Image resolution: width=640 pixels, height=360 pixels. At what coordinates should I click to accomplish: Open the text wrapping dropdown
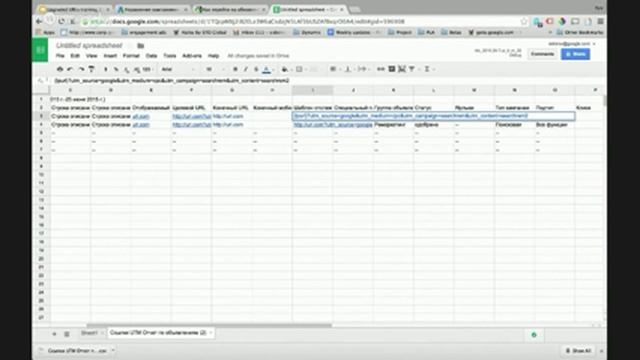pyautogui.click(x=362, y=69)
